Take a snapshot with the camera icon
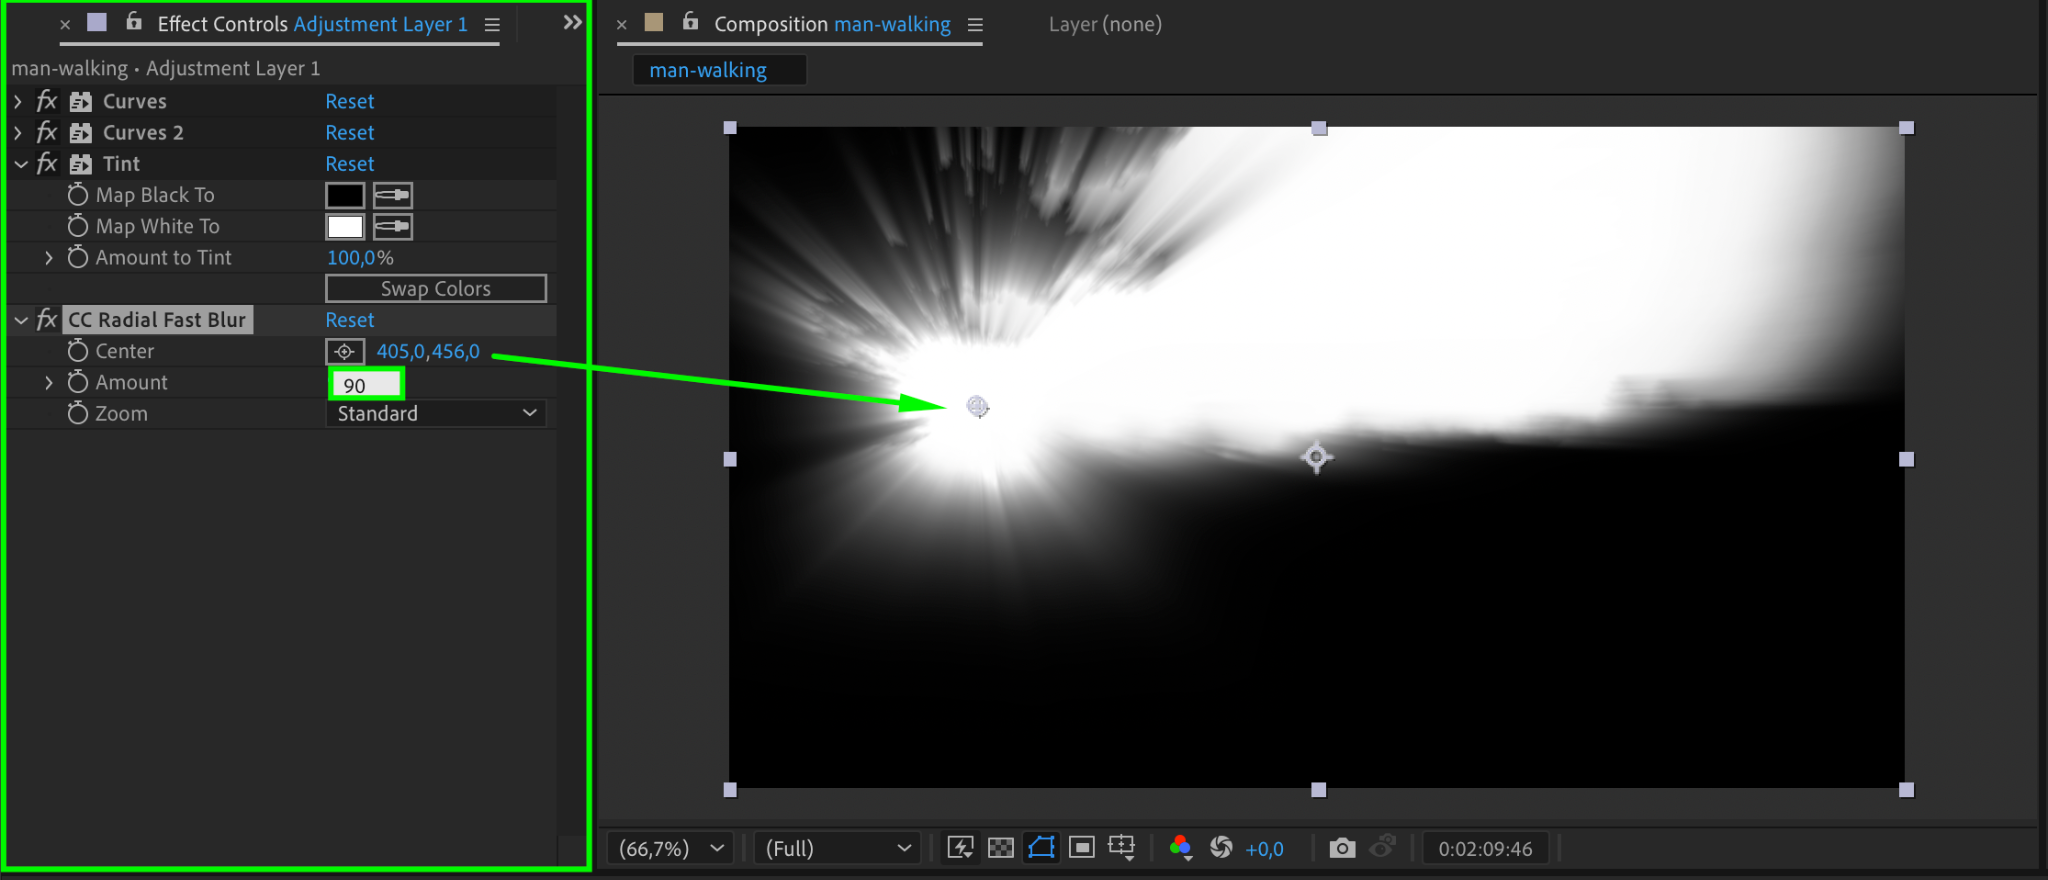 click(x=1342, y=848)
